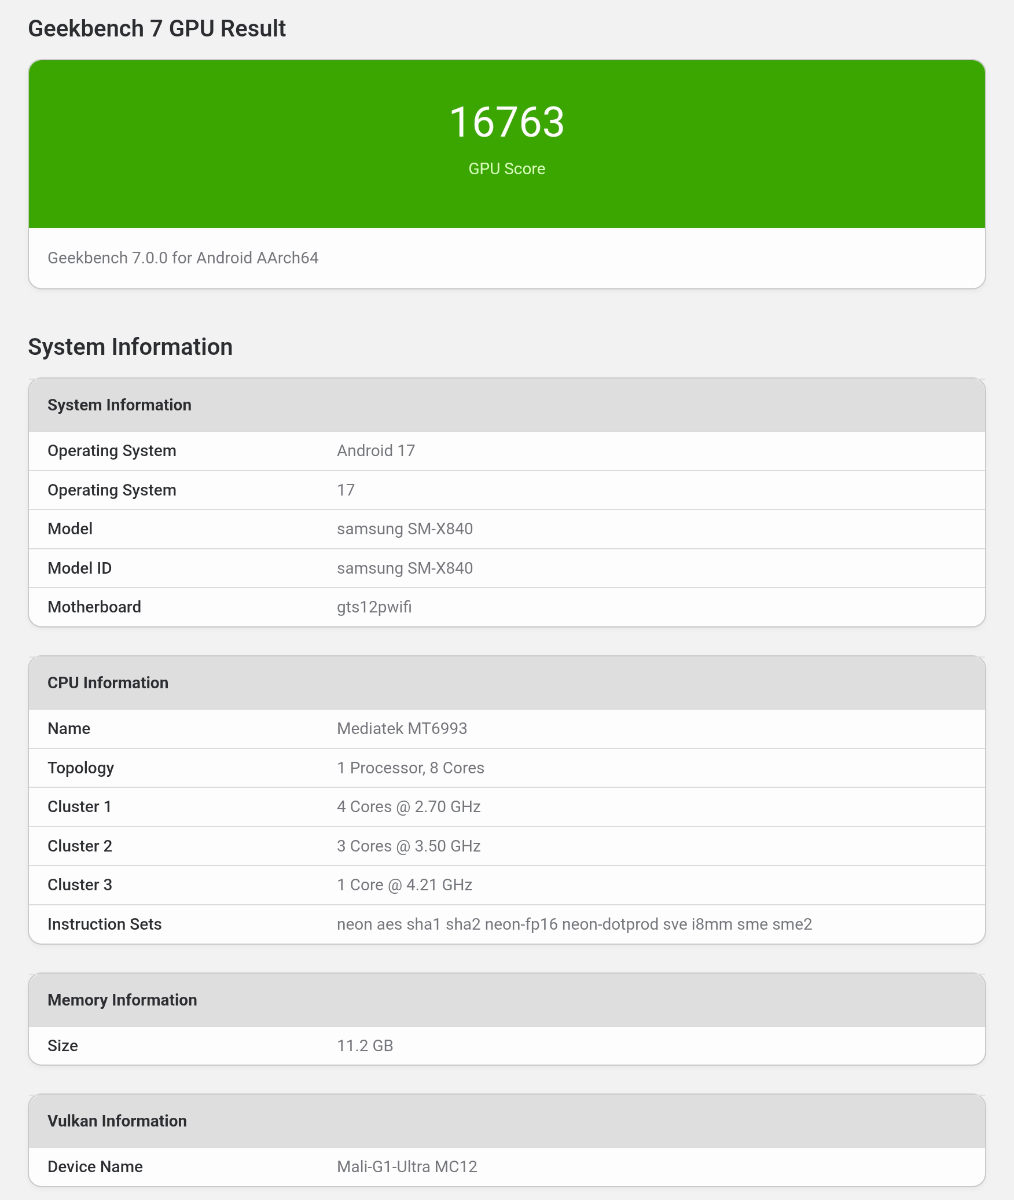Click the 'Topology' row label

click(x=81, y=768)
